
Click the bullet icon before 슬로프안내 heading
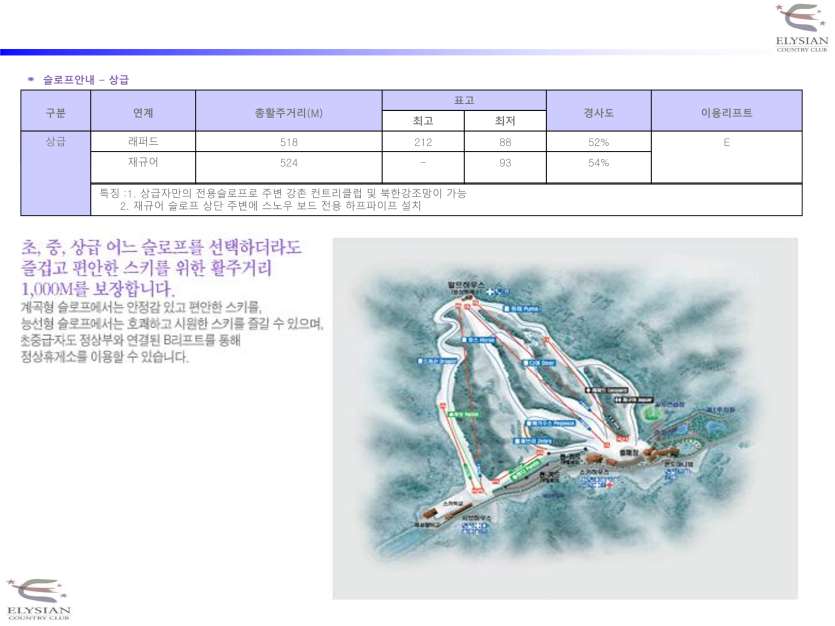tap(31, 78)
